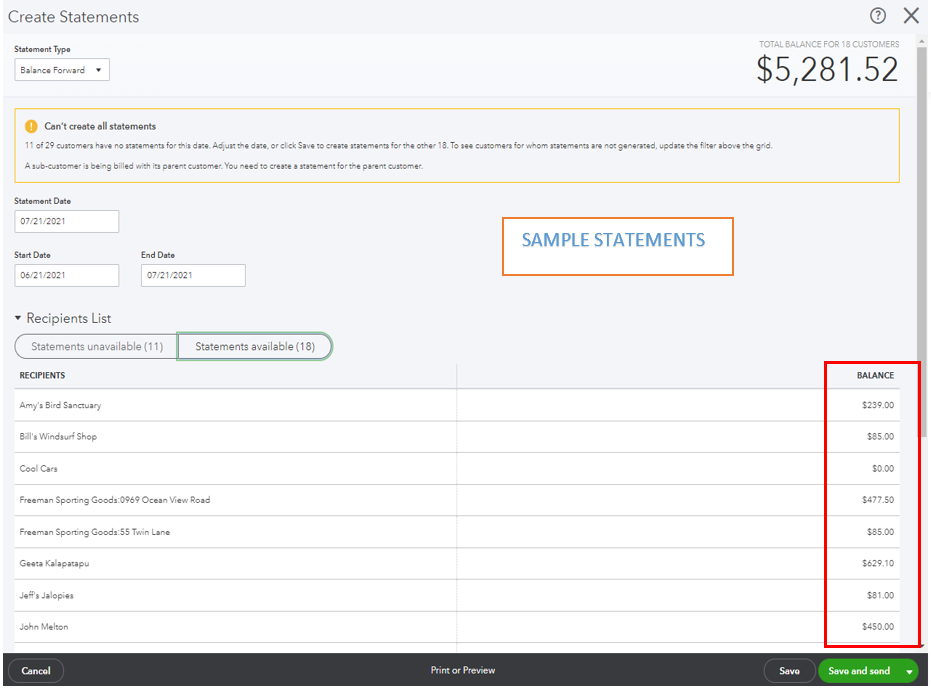Viewport: 931px width, 689px height.
Task: Close the Create Statements window
Action: coord(911,15)
